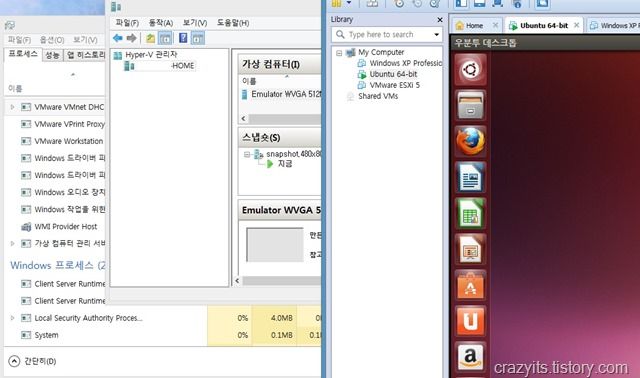Select VMware VPrint Proxy process
Screen dimensions: 640x378
click(55, 124)
